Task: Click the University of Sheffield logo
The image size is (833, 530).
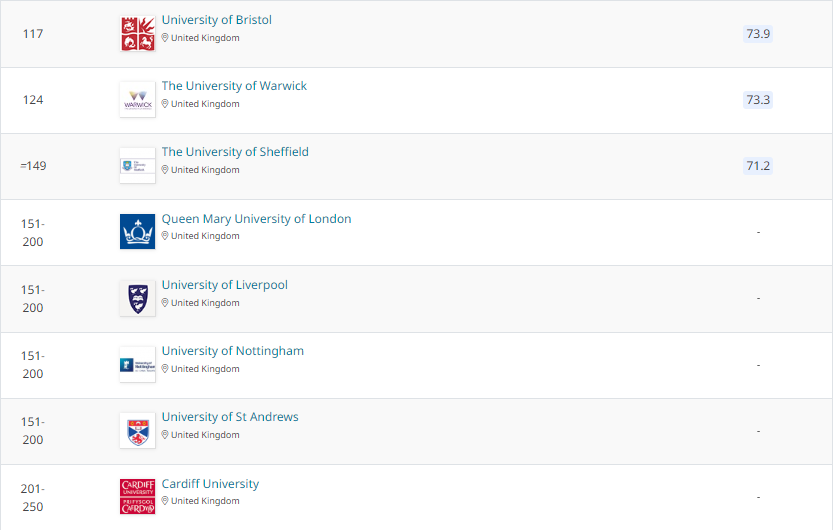Action: point(137,166)
